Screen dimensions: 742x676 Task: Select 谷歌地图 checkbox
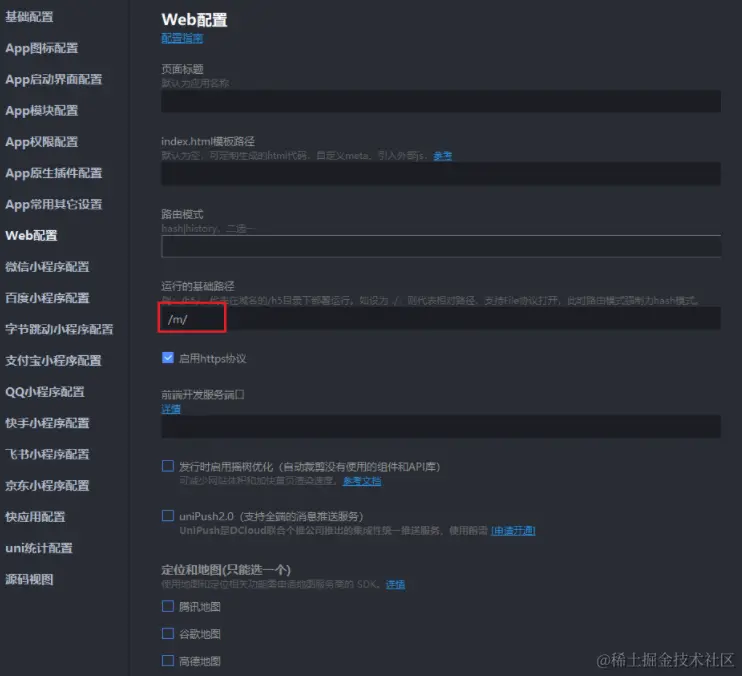pyautogui.click(x=168, y=633)
